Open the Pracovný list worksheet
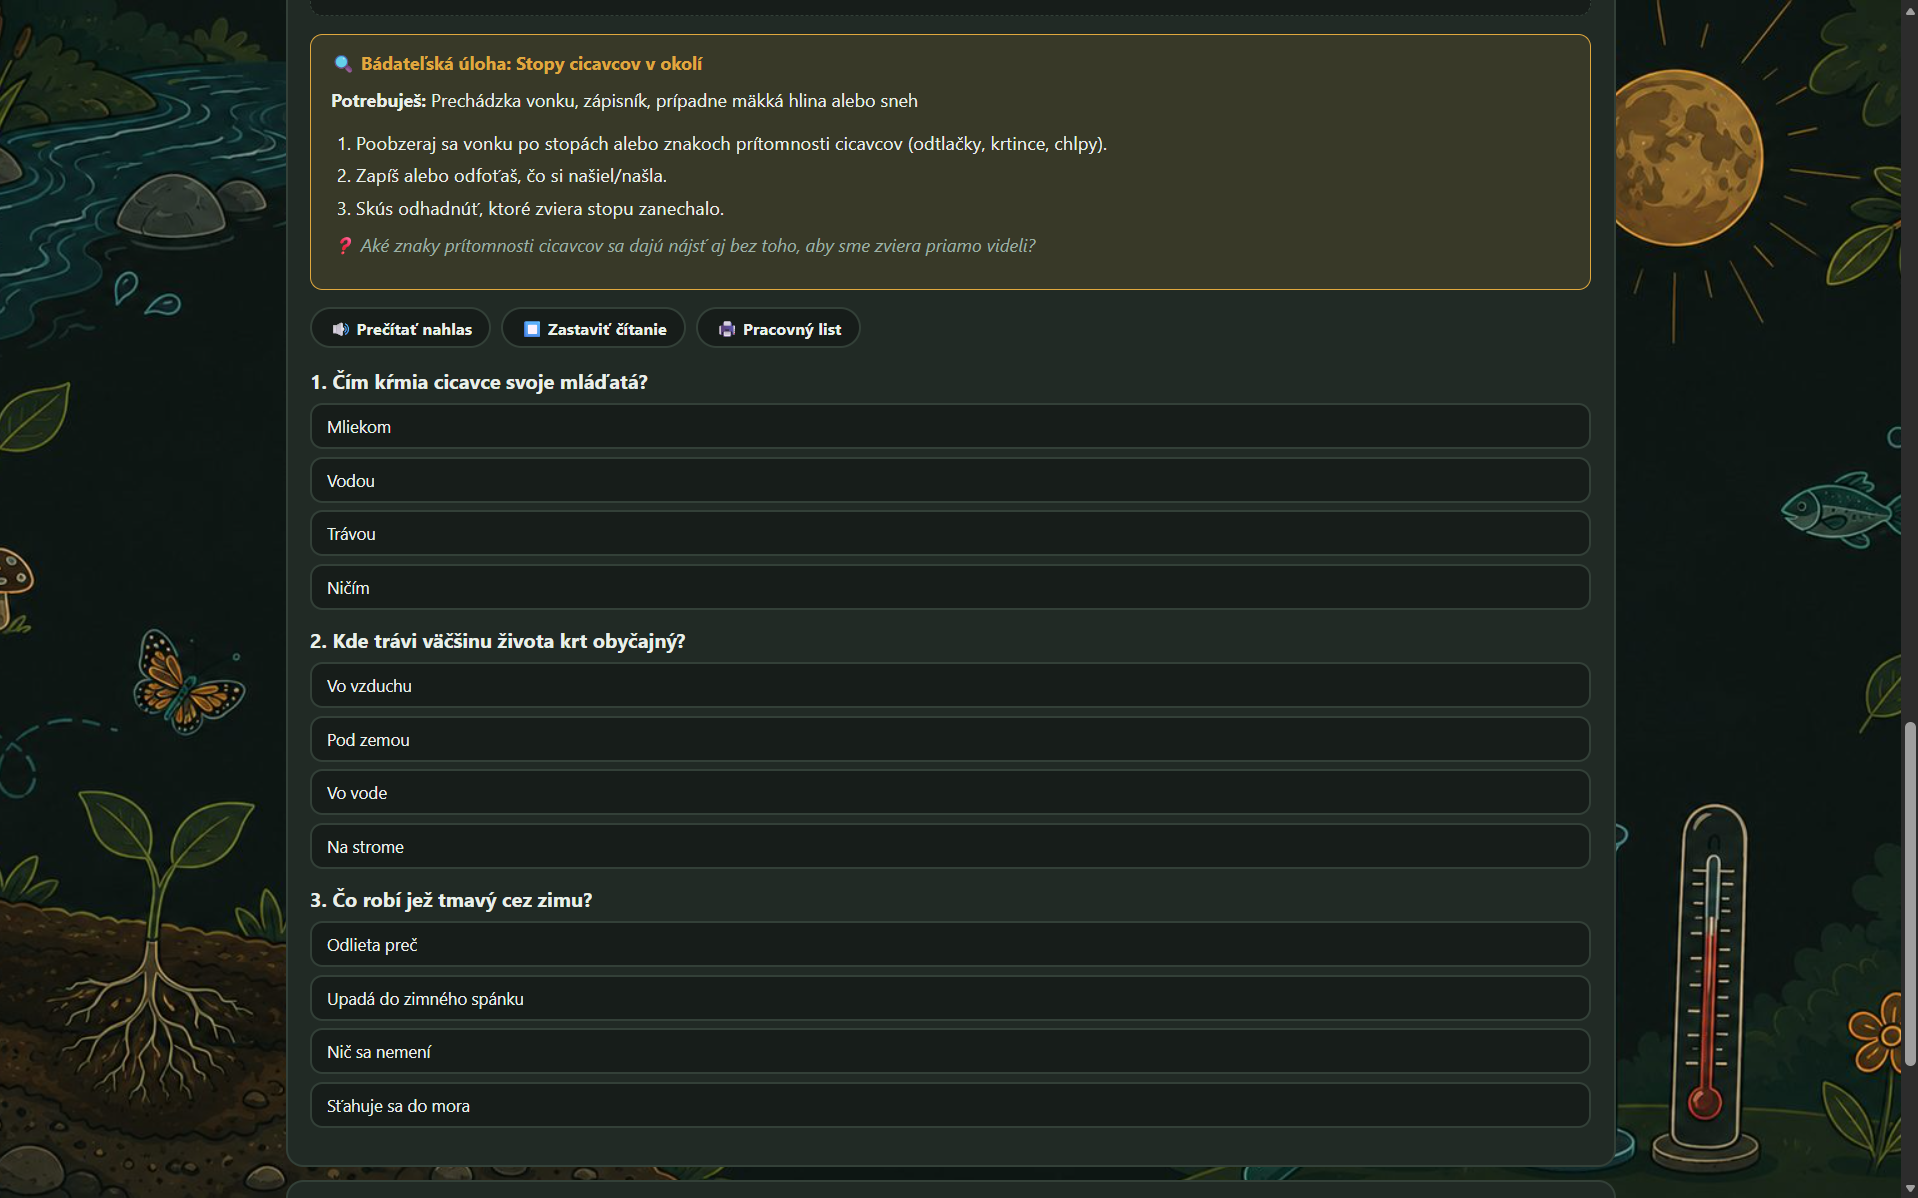 coord(778,329)
